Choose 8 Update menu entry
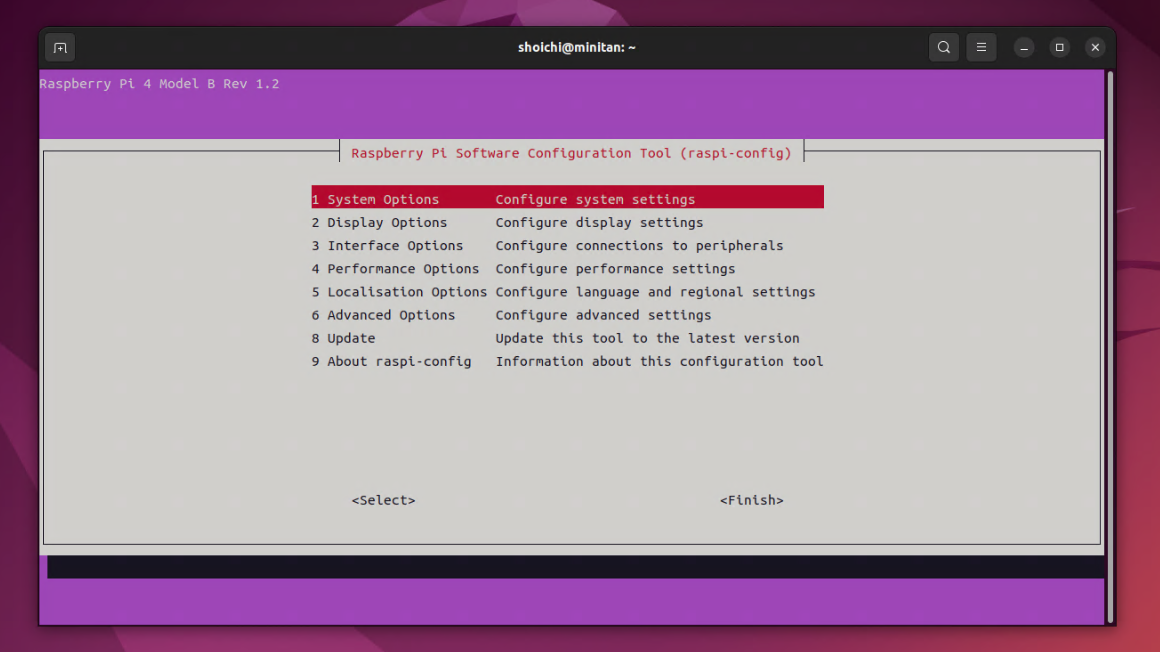Image resolution: width=1160 pixels, height=652 pixels. [567, 337]
